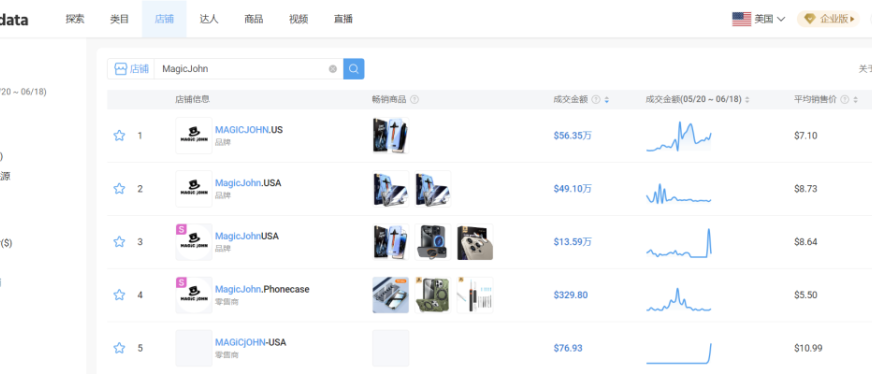Open second product thumbnail of MagicJohn.USA
872x374 pixels.
[433, 189]
